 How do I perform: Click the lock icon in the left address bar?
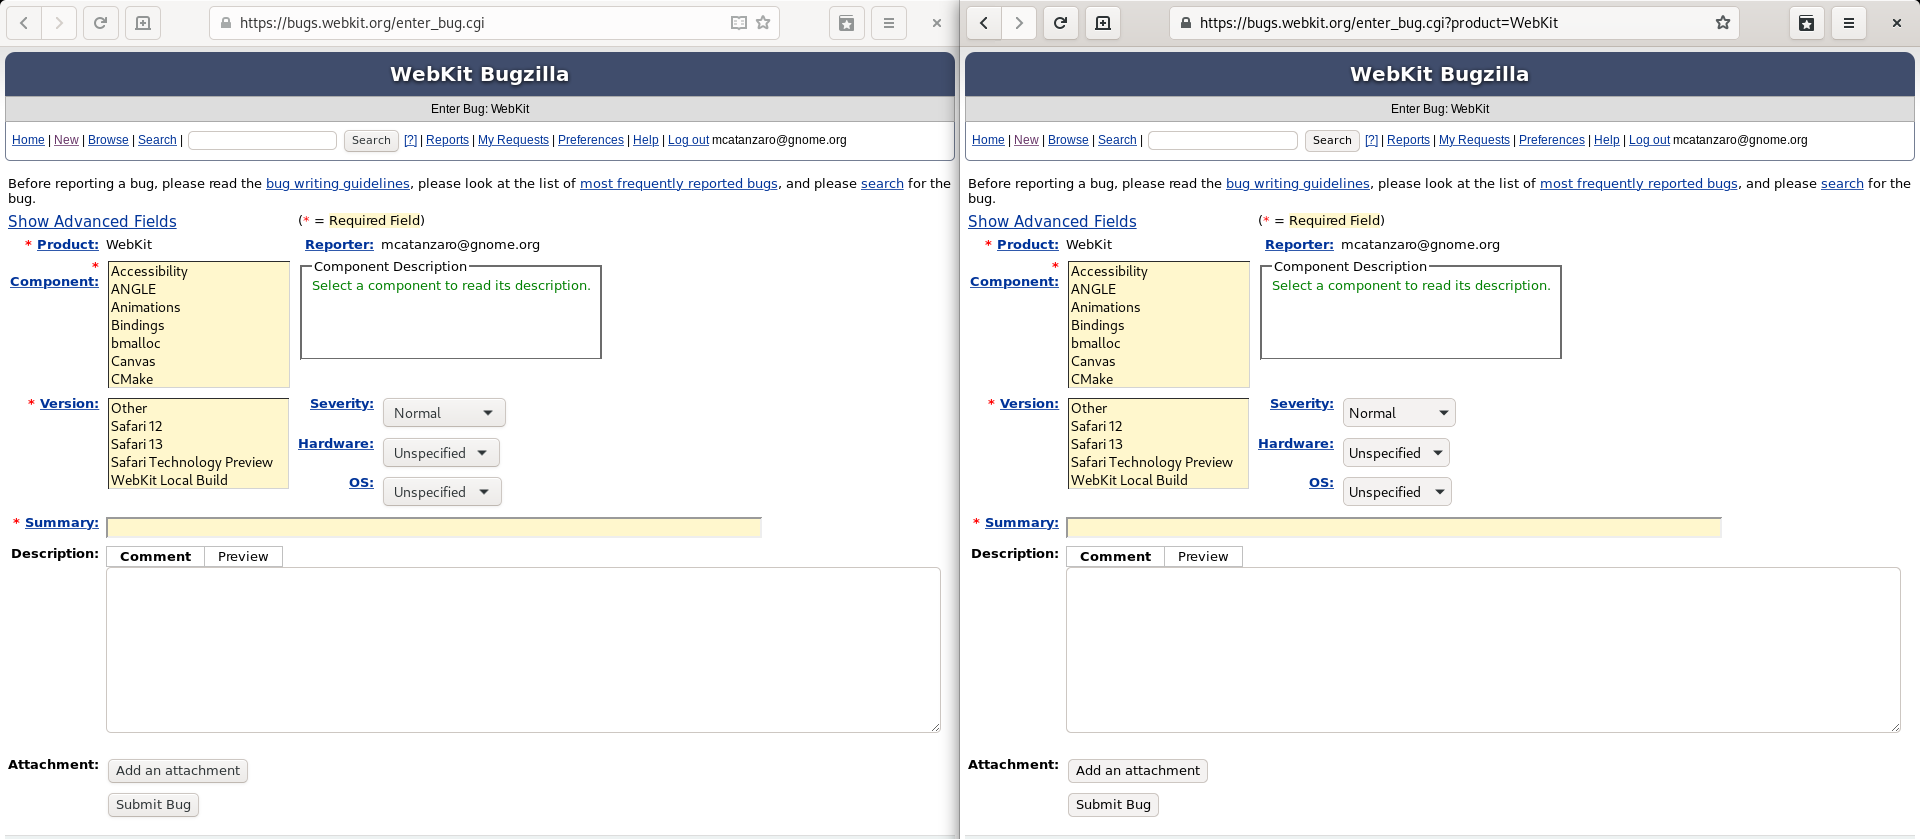(x=226, y=23)
